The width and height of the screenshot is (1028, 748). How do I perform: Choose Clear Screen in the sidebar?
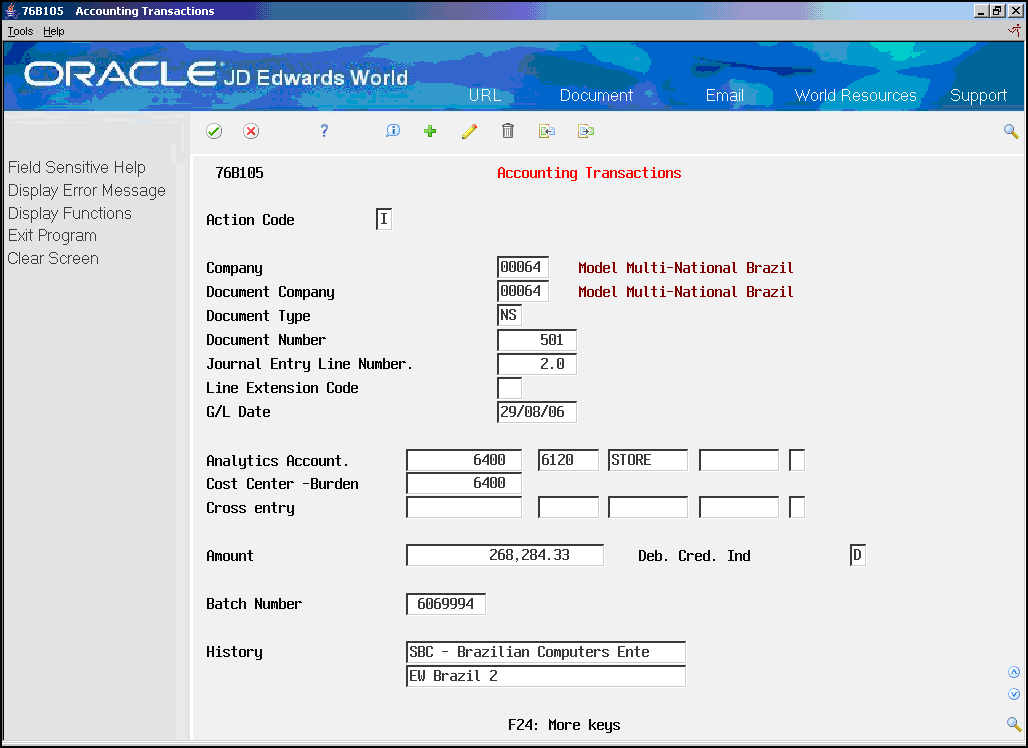pyautogui.click(x=53, y=258)
